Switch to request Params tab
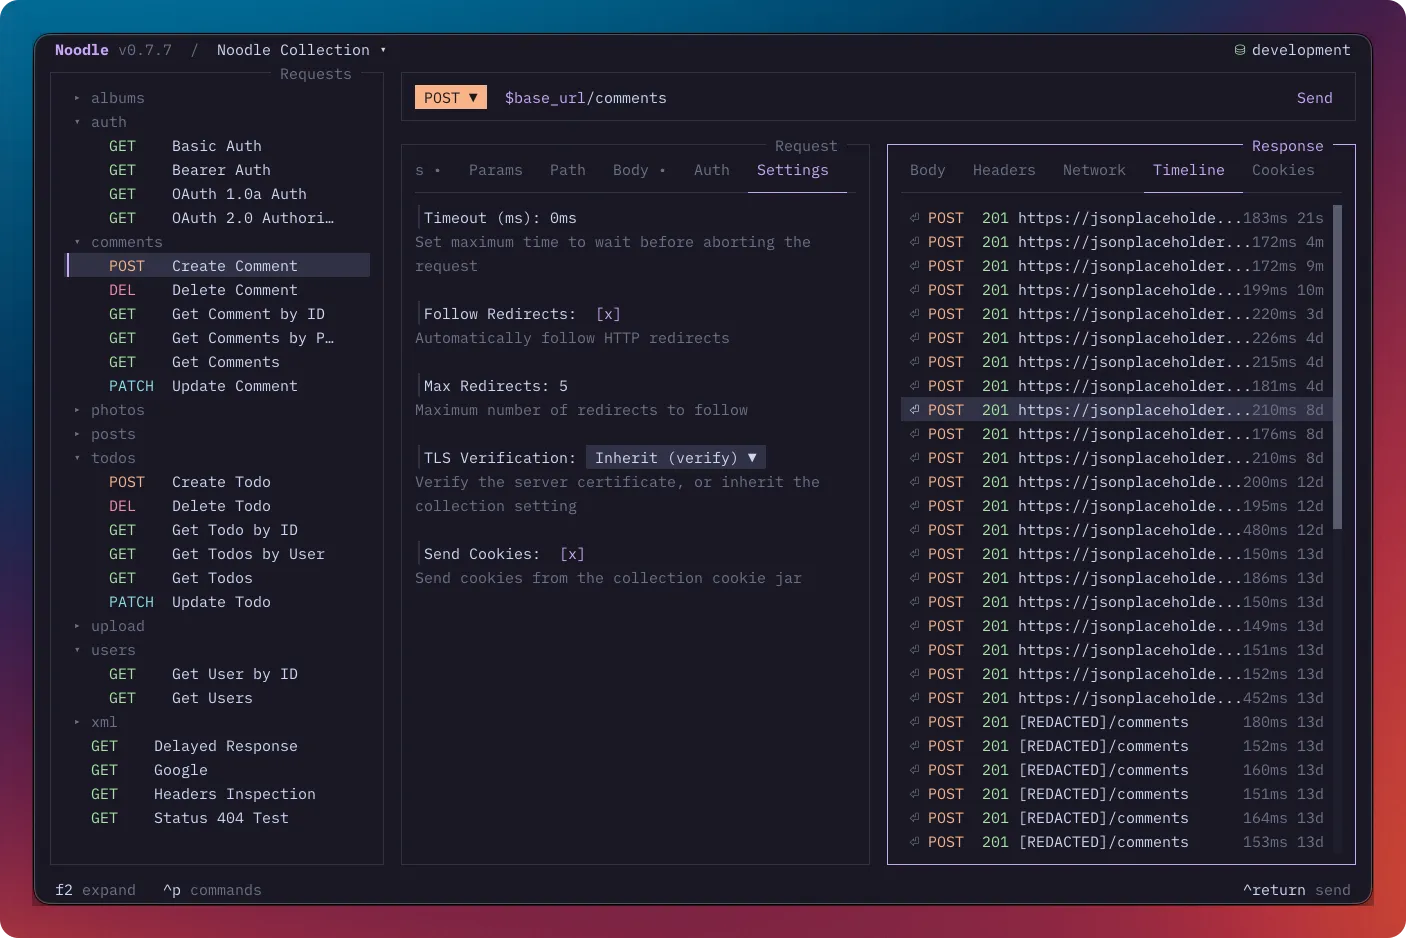 point(496,170)
